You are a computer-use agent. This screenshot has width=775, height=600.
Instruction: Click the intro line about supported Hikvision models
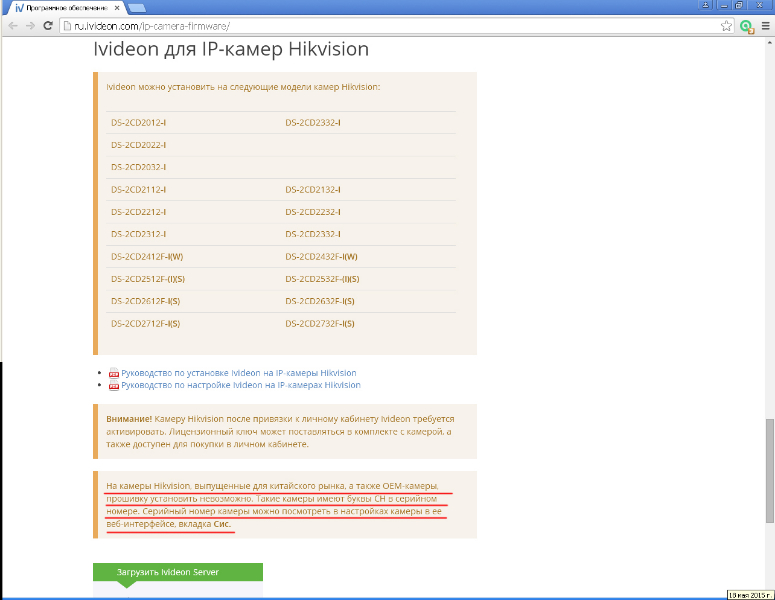click(x=243, y=87)
